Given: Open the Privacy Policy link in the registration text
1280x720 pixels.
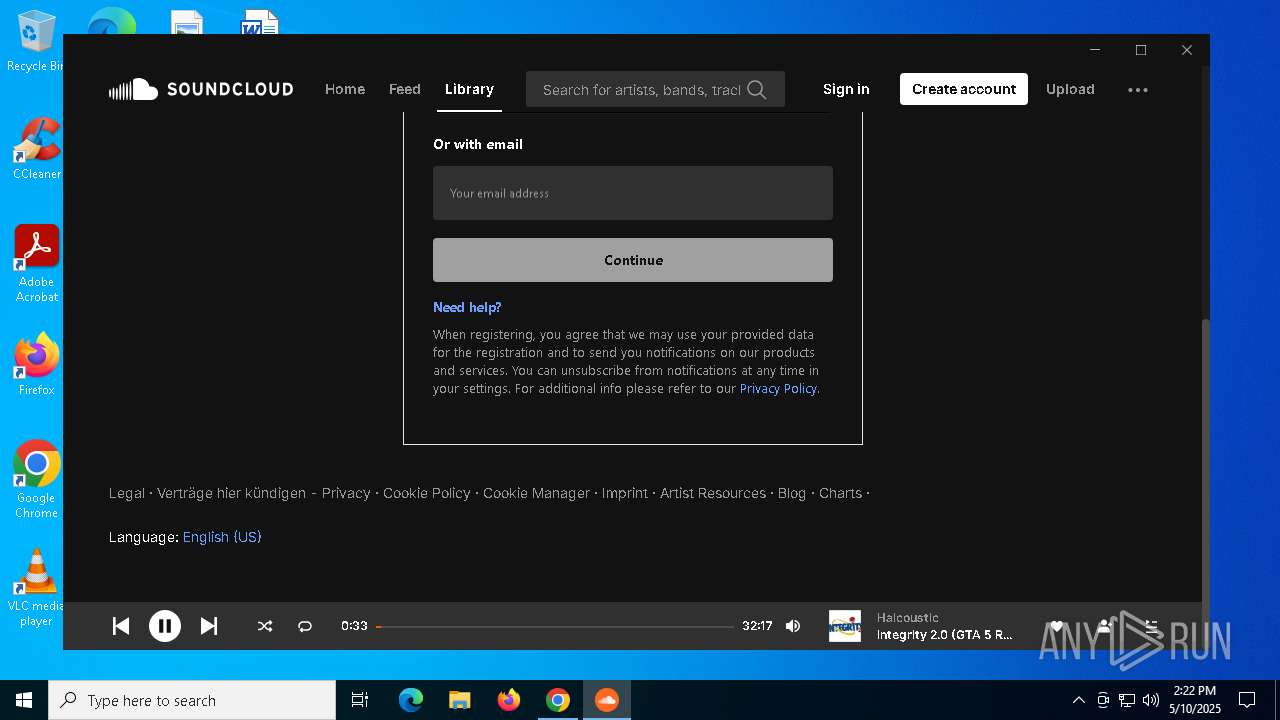Looking at the screenshot, I should [778, 389].
